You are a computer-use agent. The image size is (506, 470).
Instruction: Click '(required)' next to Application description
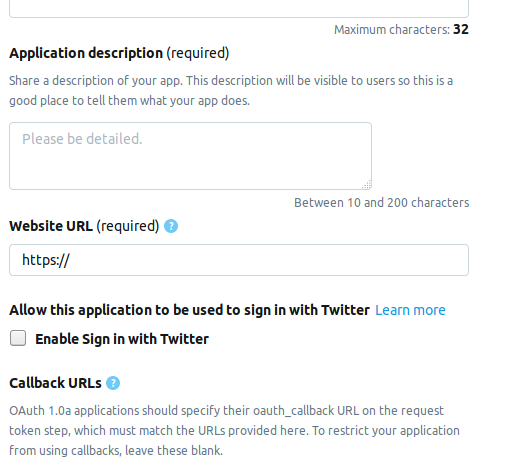pyautogui.click(x=198, y=53)
